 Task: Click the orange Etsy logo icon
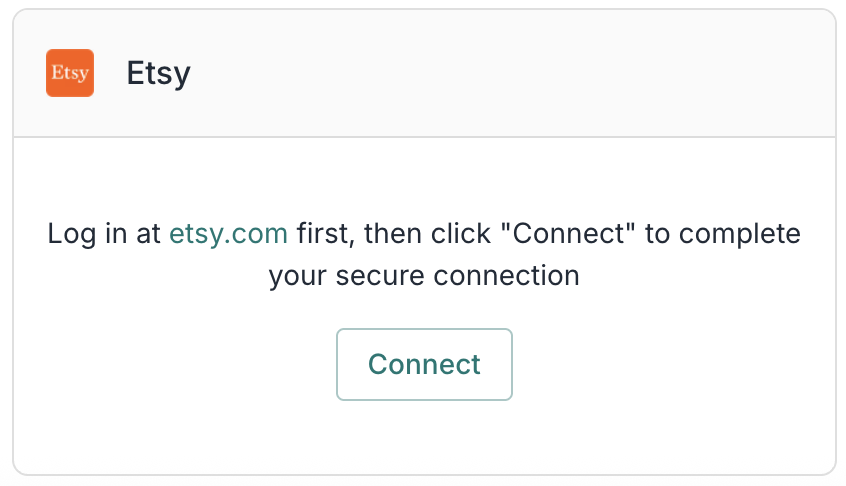pyautogui.click(x=70, y=73)
